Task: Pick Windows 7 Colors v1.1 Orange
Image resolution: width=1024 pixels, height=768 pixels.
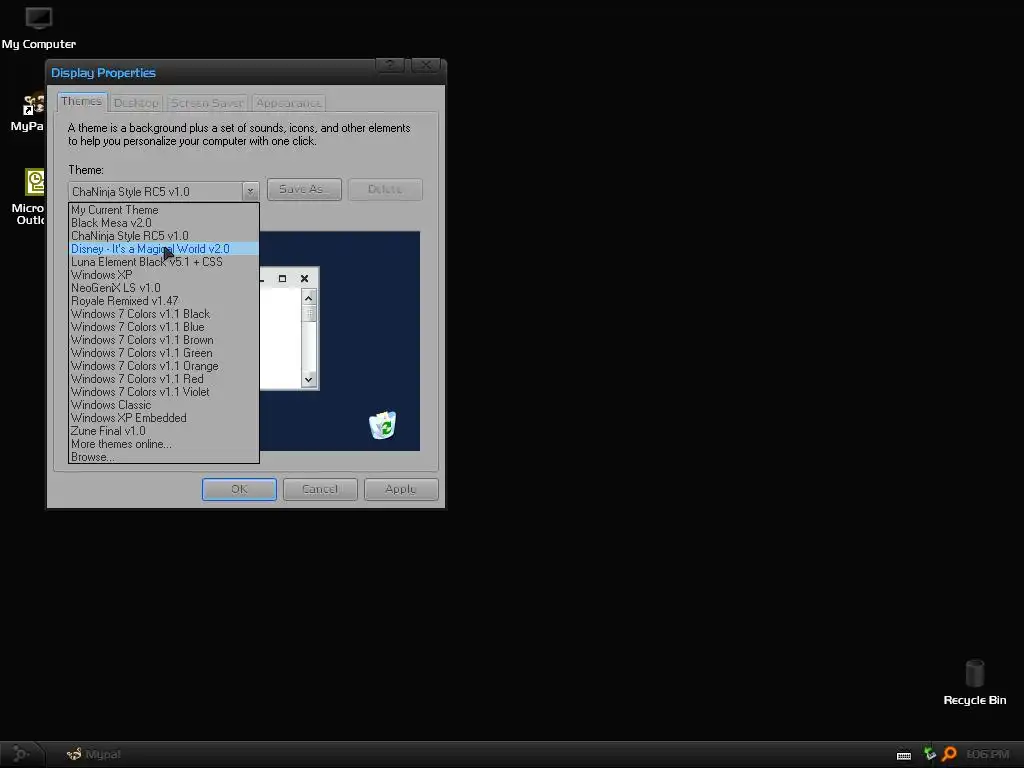Action: tap(164, 366)
